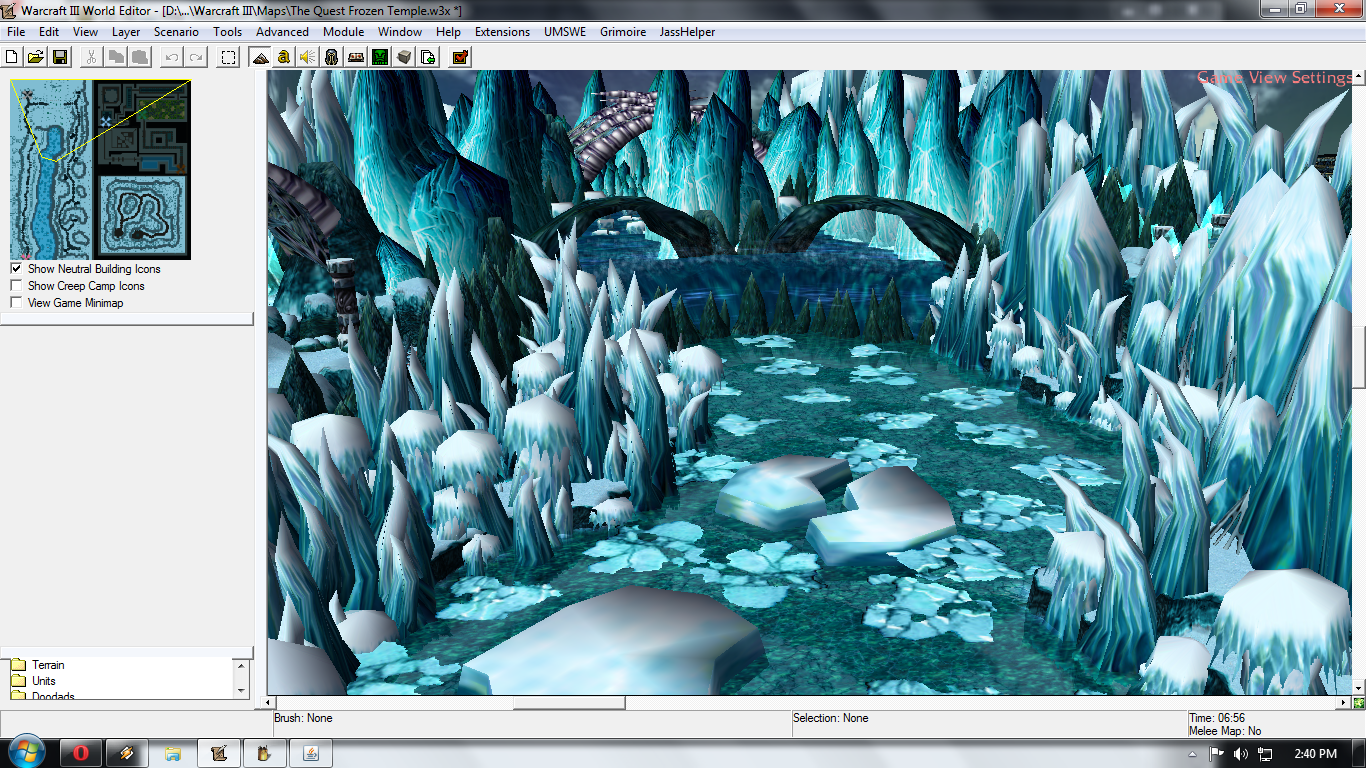Save the map with floppy disk icon
Screen dimensions: 1366x768
pyautogui.click(x=60, y=57)
